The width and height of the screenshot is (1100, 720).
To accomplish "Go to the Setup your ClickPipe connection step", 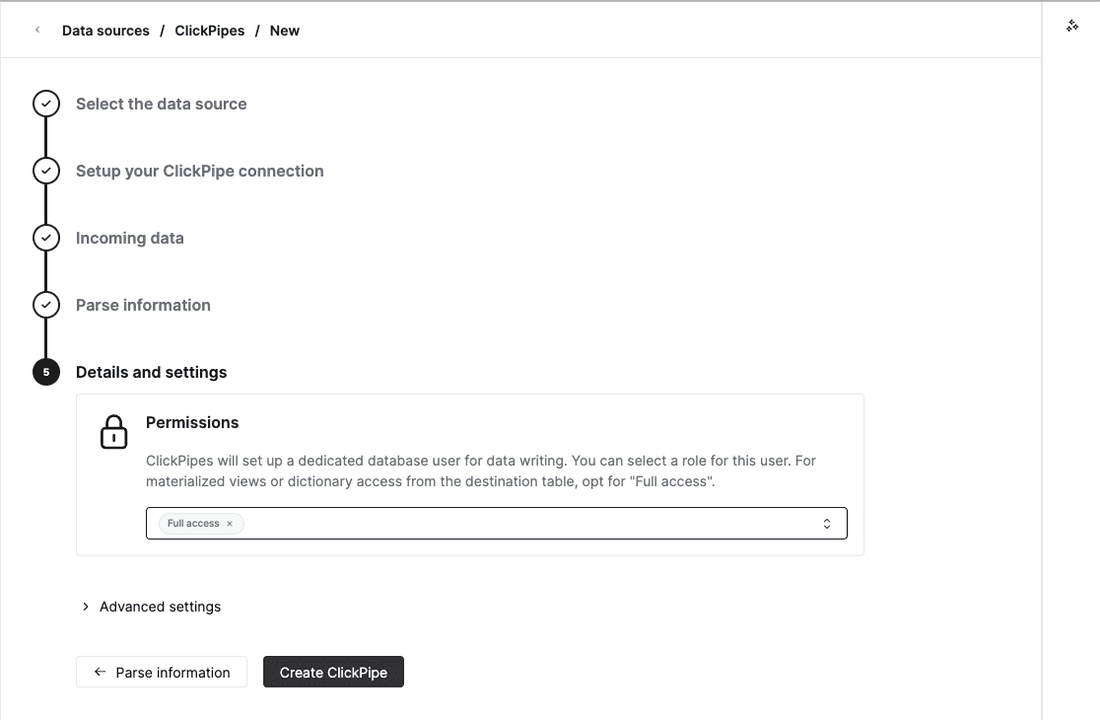I will (x=200, y=171).
